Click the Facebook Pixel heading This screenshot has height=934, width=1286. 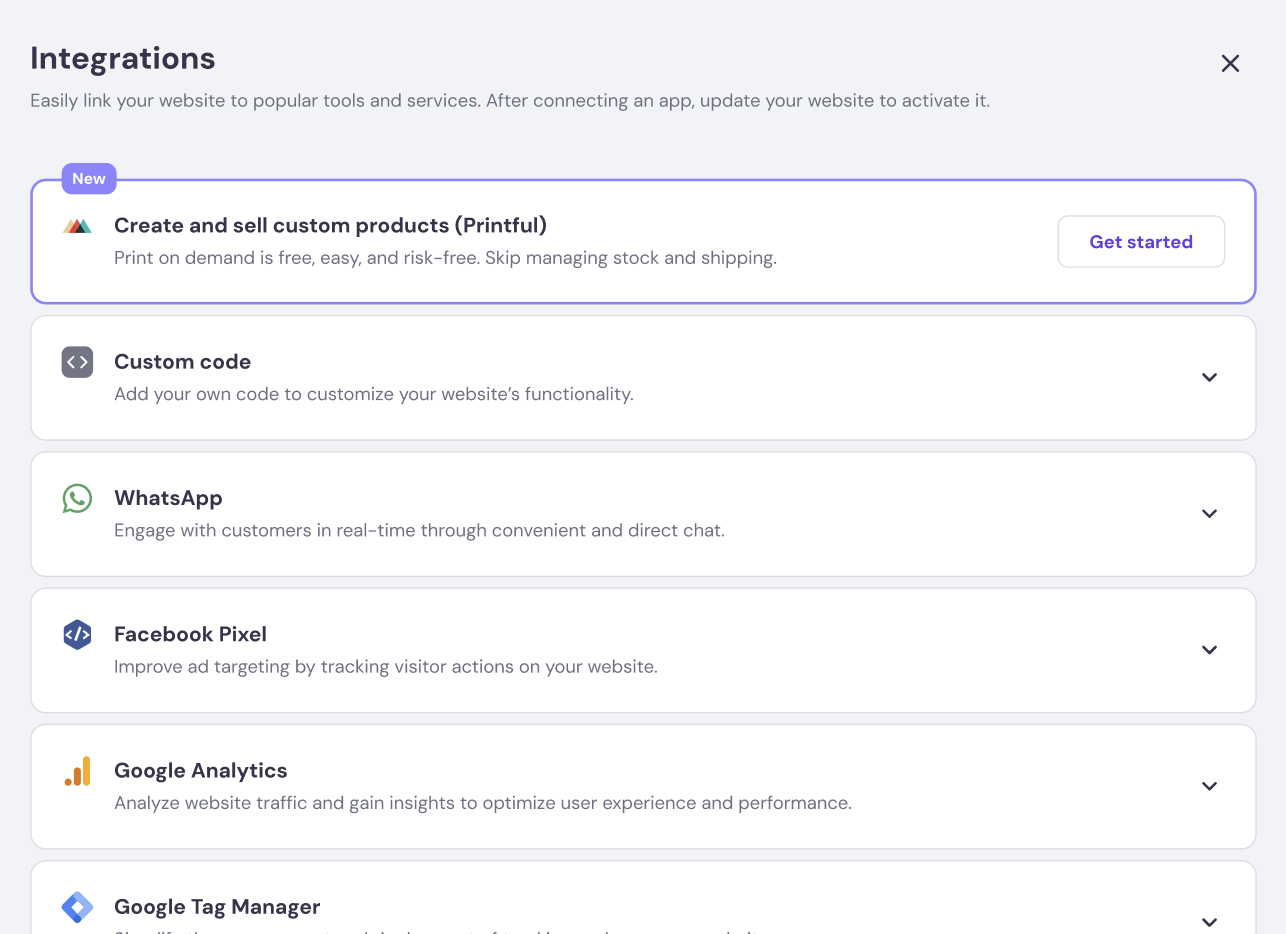point(190,634)
